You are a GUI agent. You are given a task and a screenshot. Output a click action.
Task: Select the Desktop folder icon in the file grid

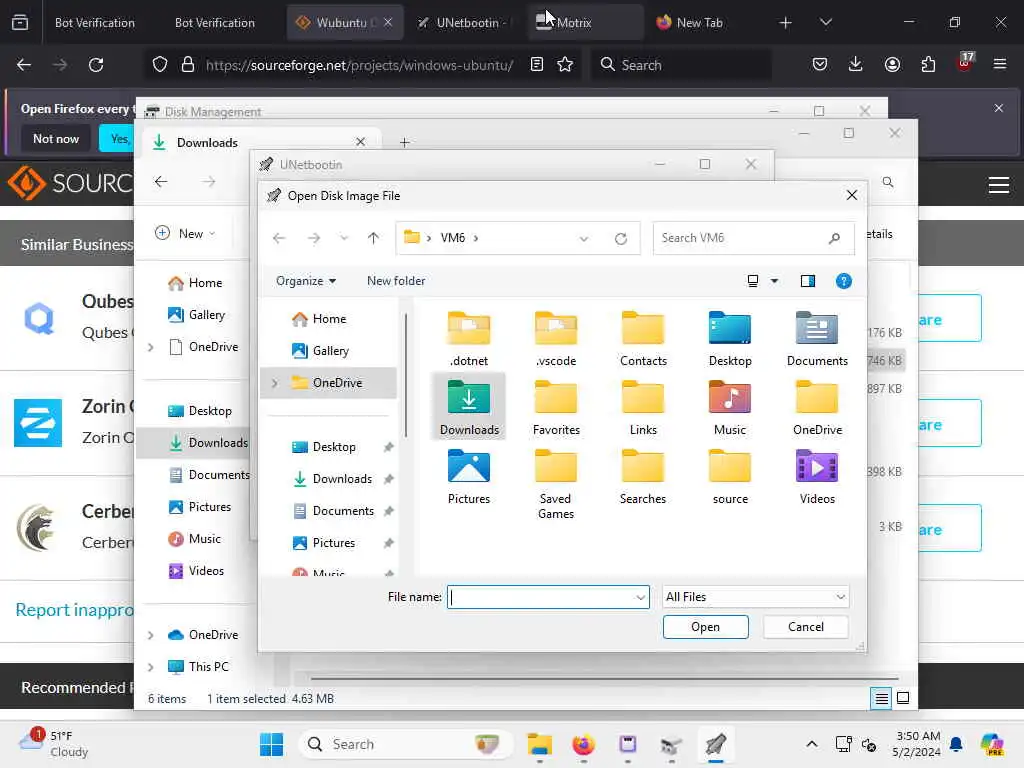pyautogui.click(x=729, y=338)
